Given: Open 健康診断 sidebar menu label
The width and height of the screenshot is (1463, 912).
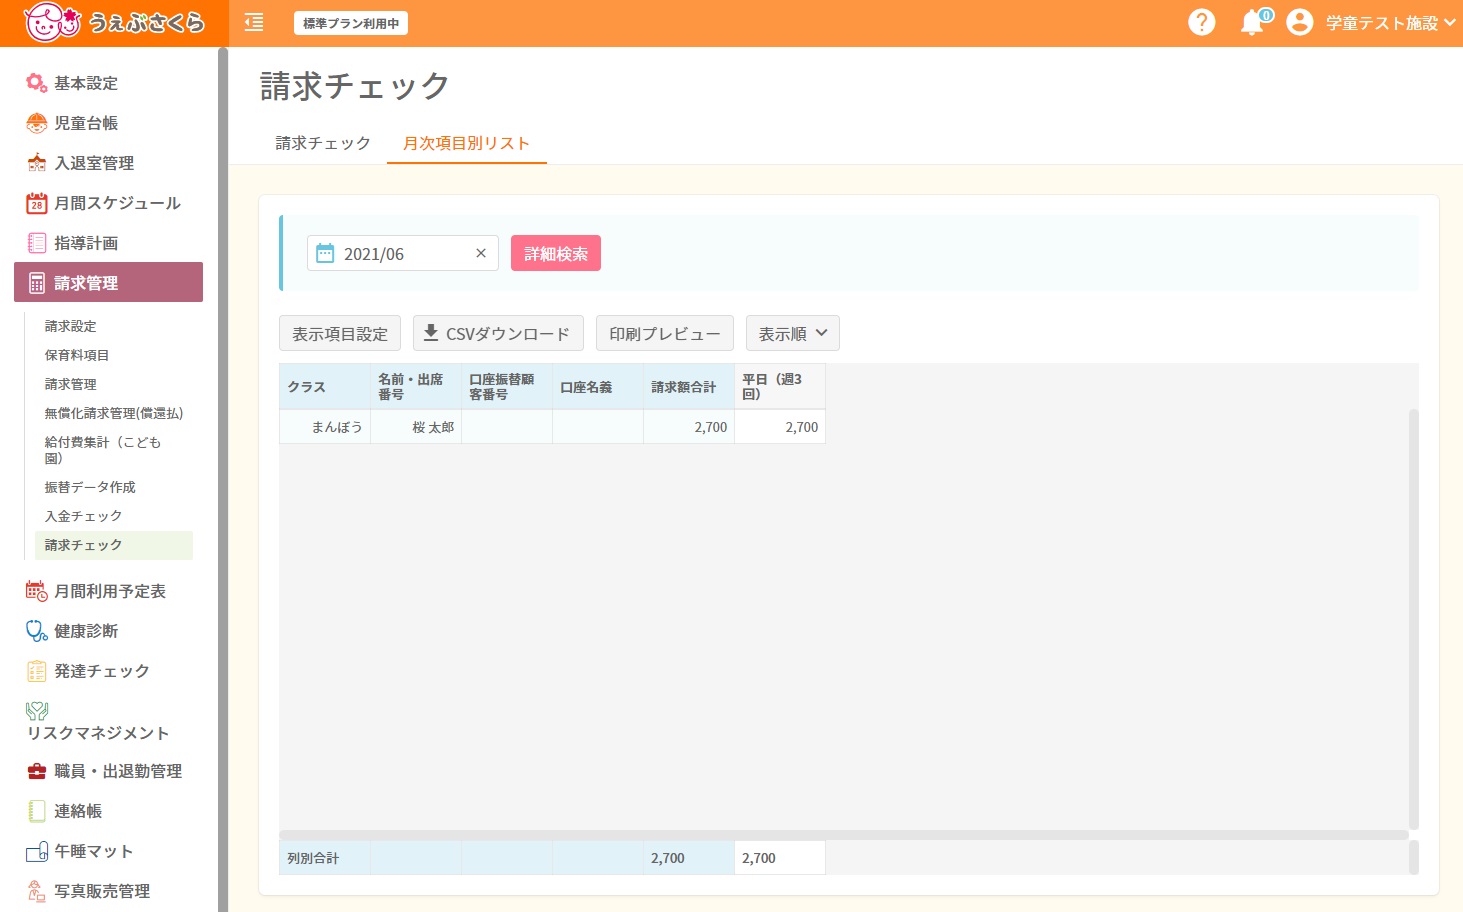Looking at the screenshot, I should (86, 631).
